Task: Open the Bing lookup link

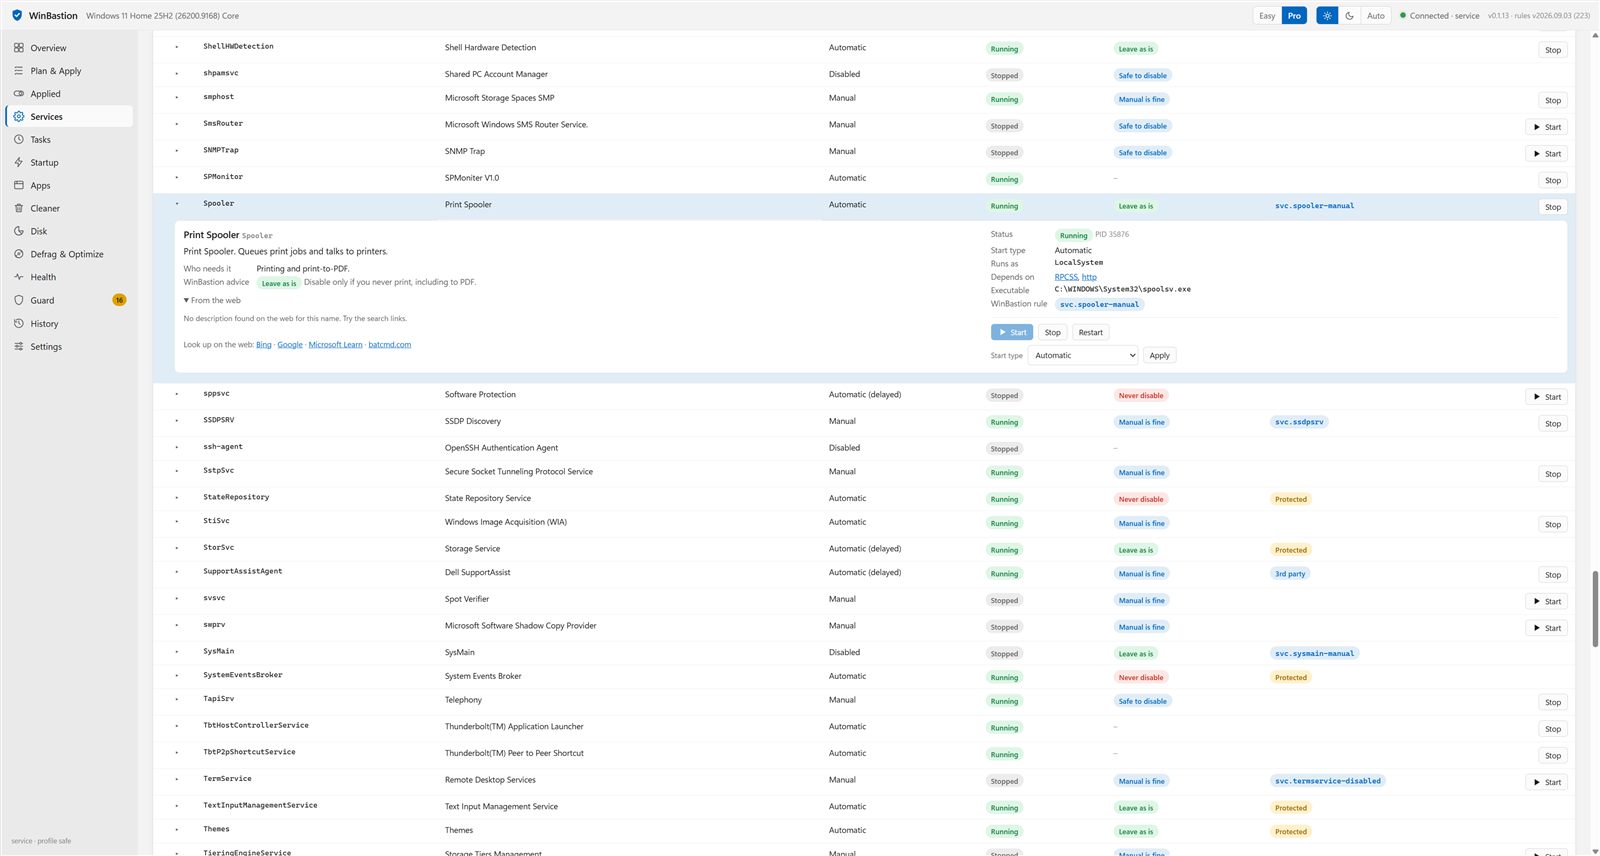Action: click(x=264, y=345)
